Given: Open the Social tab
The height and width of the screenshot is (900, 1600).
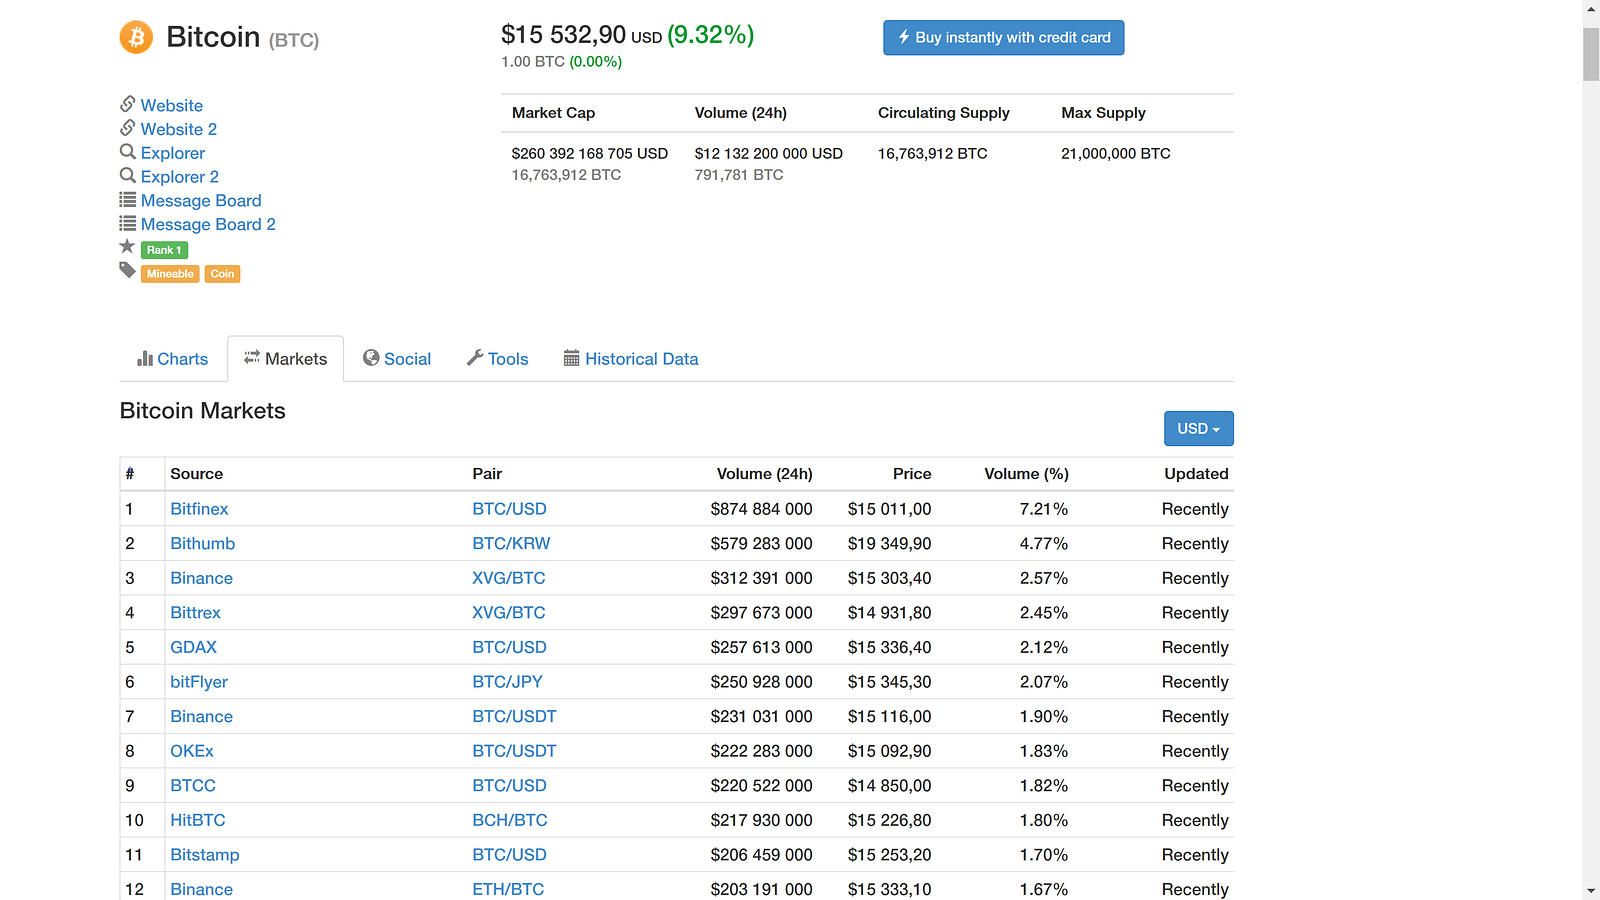Looking at the screenshot, I should 397,359.
